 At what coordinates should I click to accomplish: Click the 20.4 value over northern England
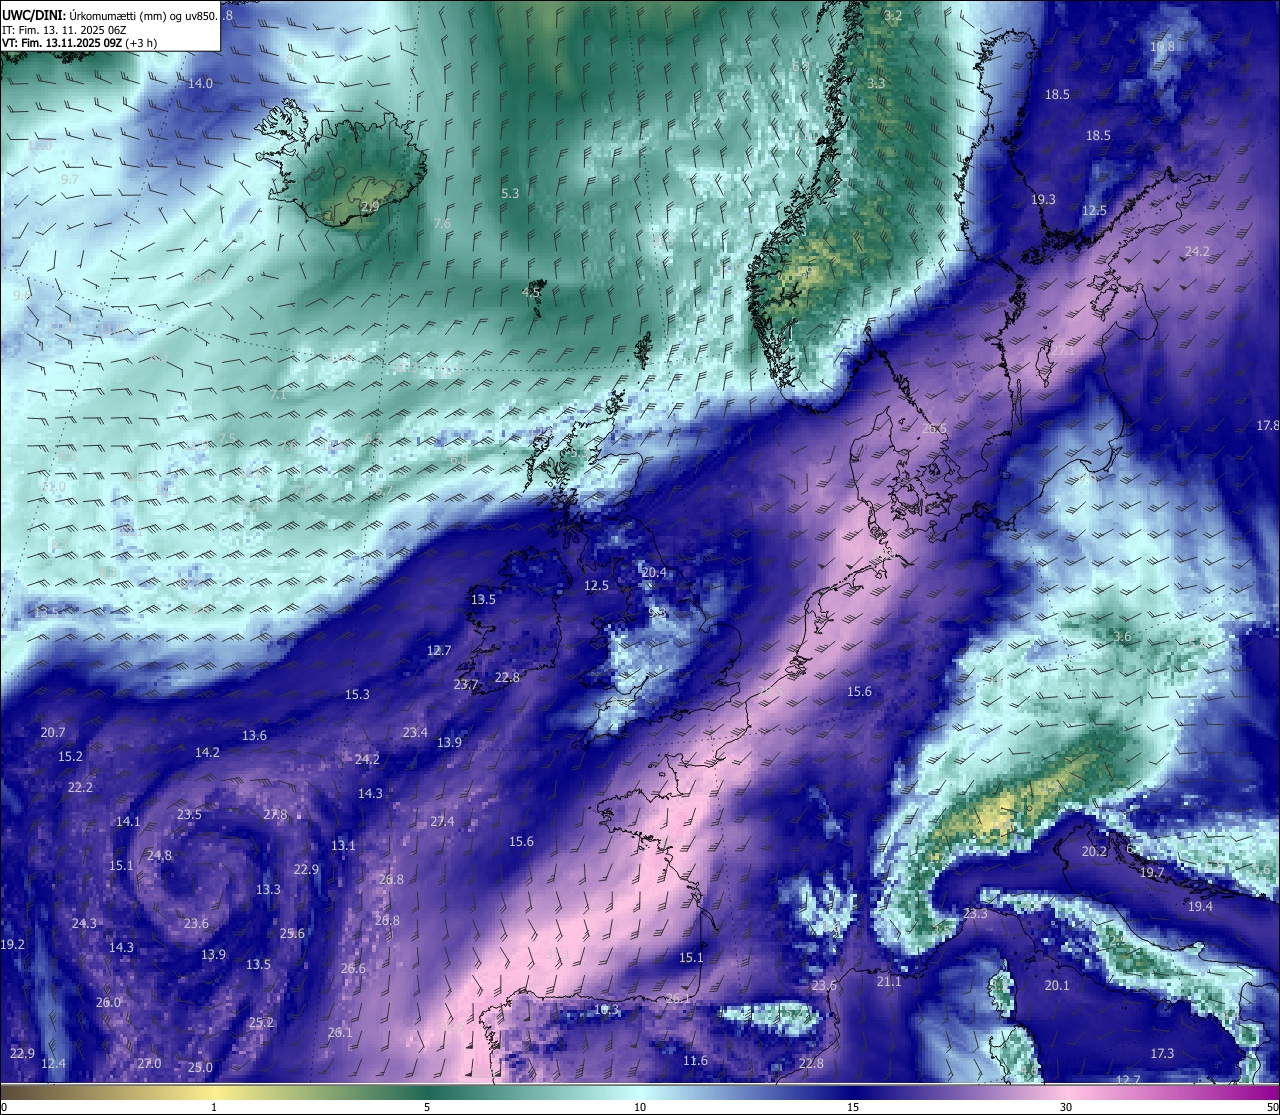pyautogui.click(x=654, y=573)
